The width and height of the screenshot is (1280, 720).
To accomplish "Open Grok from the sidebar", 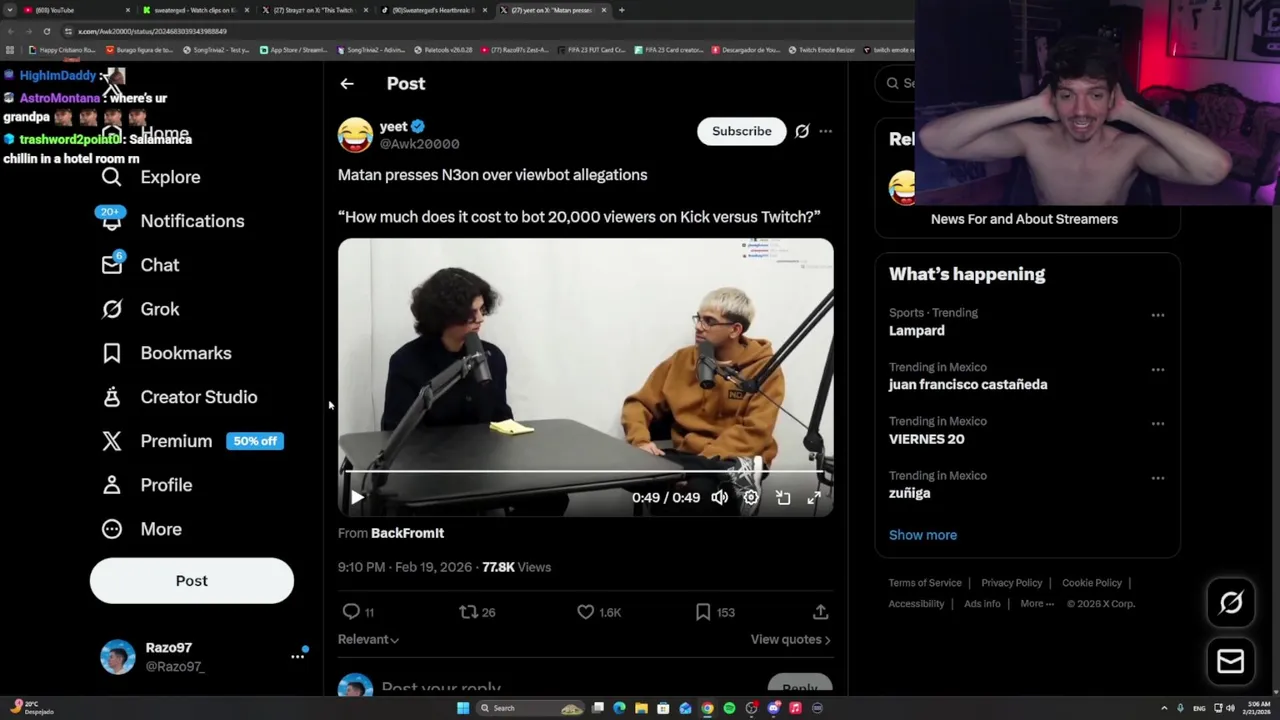I will click(141, 309).
